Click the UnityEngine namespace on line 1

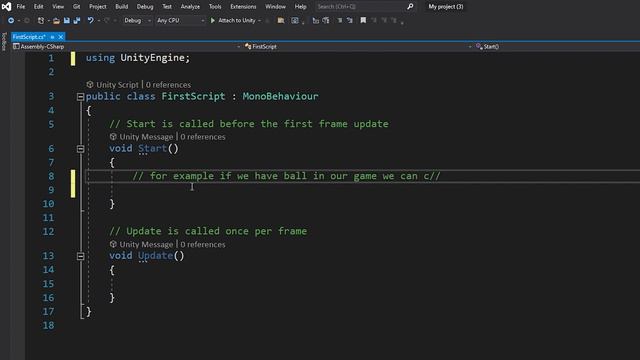click(x=152, y=58)
